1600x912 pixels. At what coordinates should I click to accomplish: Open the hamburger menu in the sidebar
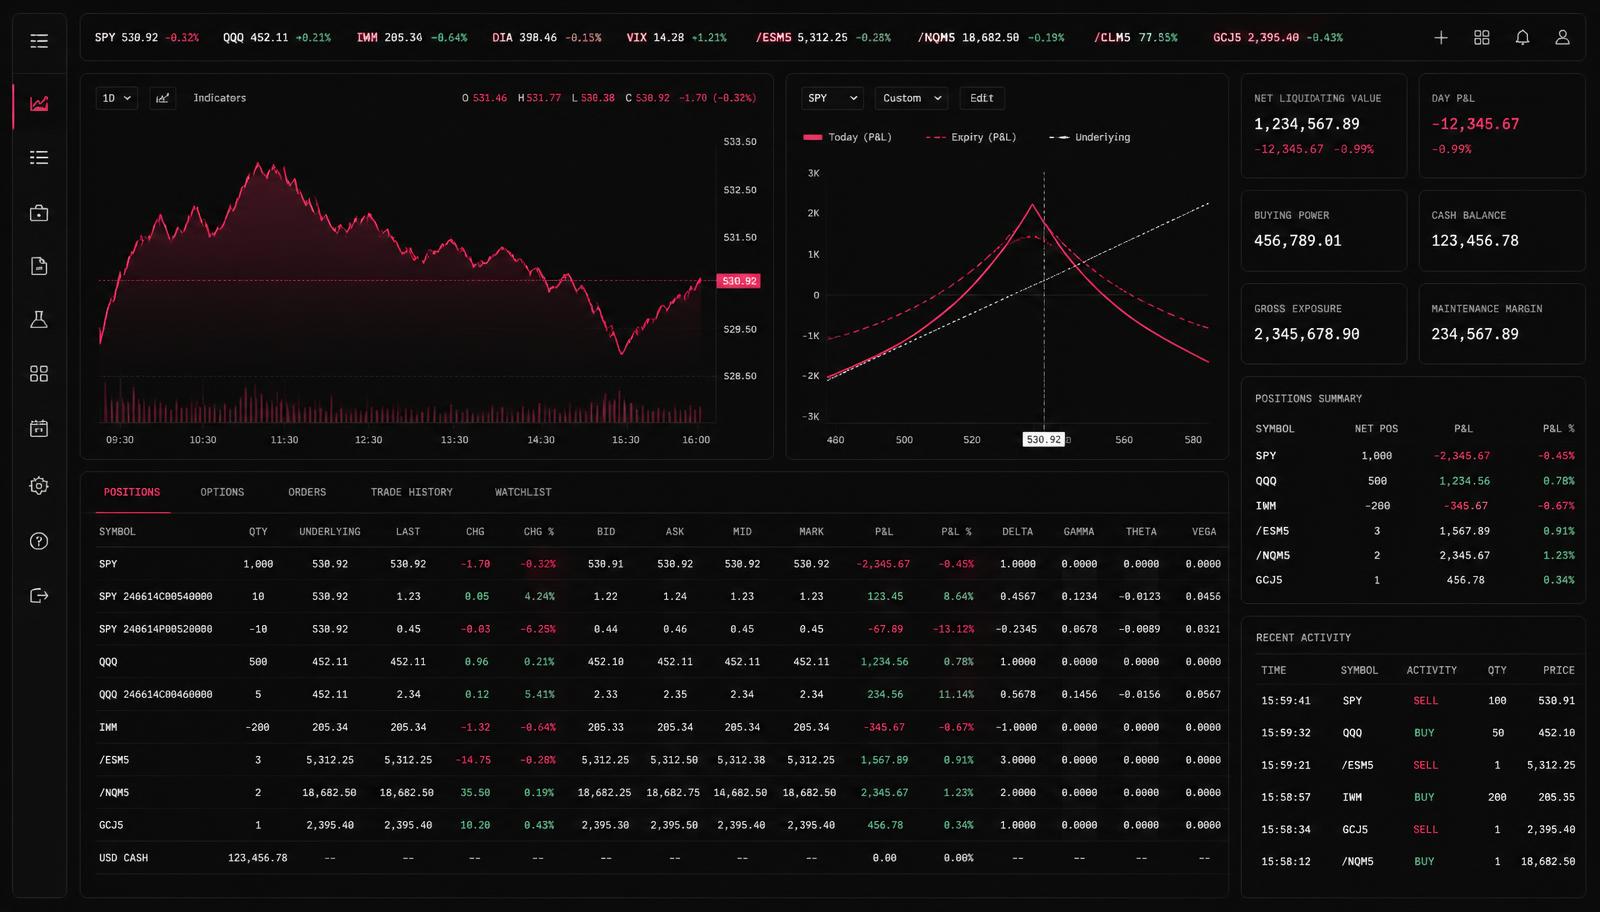click(39, 41)
